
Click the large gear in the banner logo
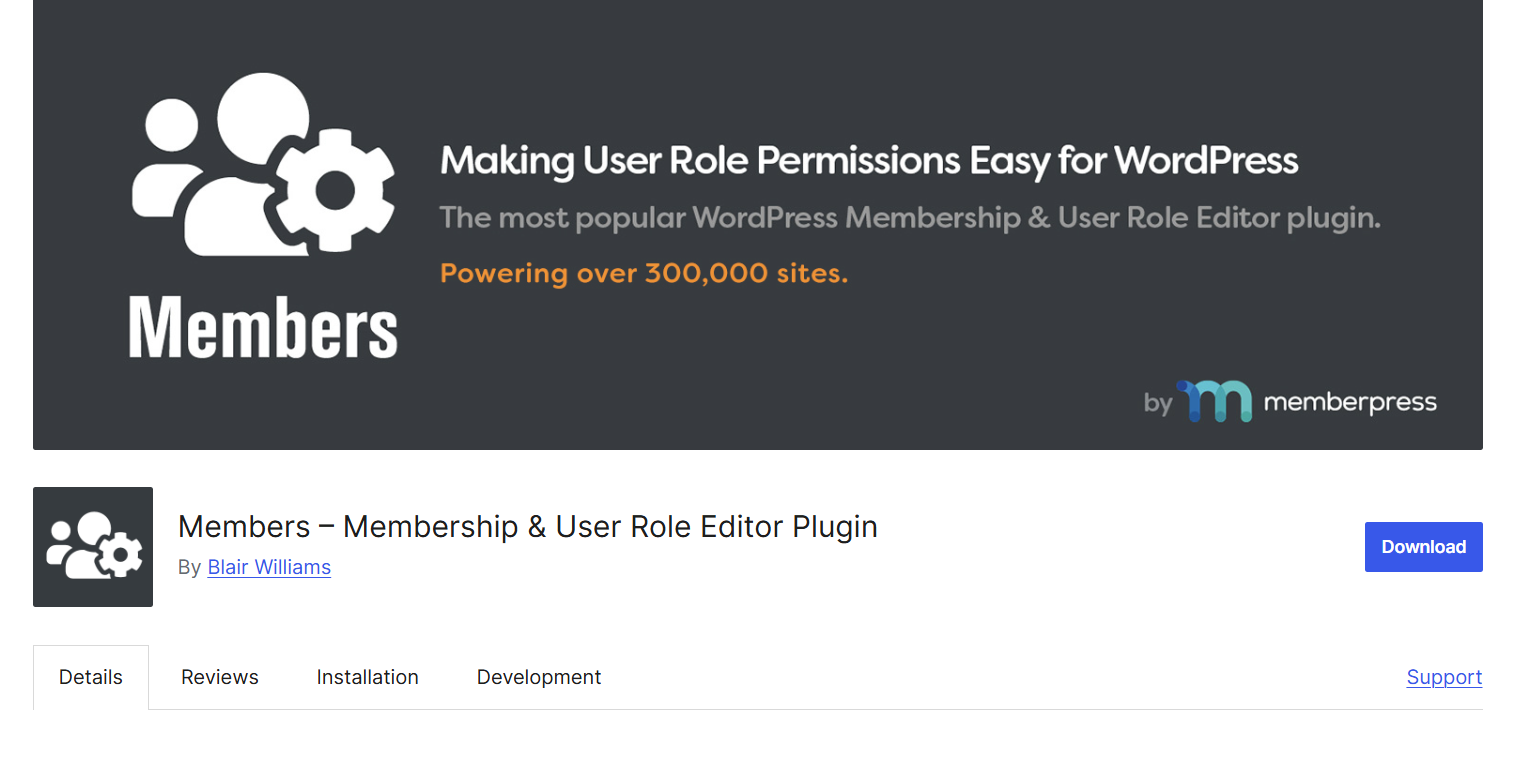335,187
